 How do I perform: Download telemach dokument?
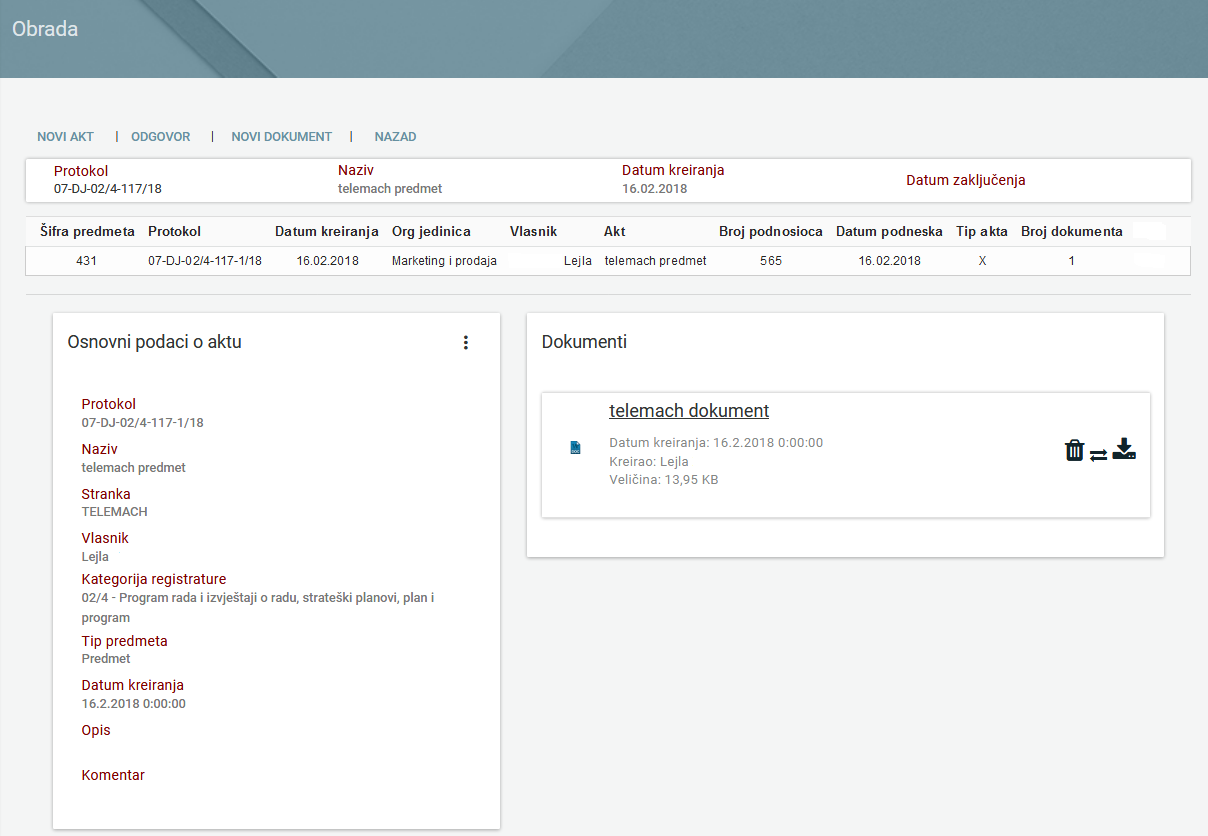(1124, 449)
